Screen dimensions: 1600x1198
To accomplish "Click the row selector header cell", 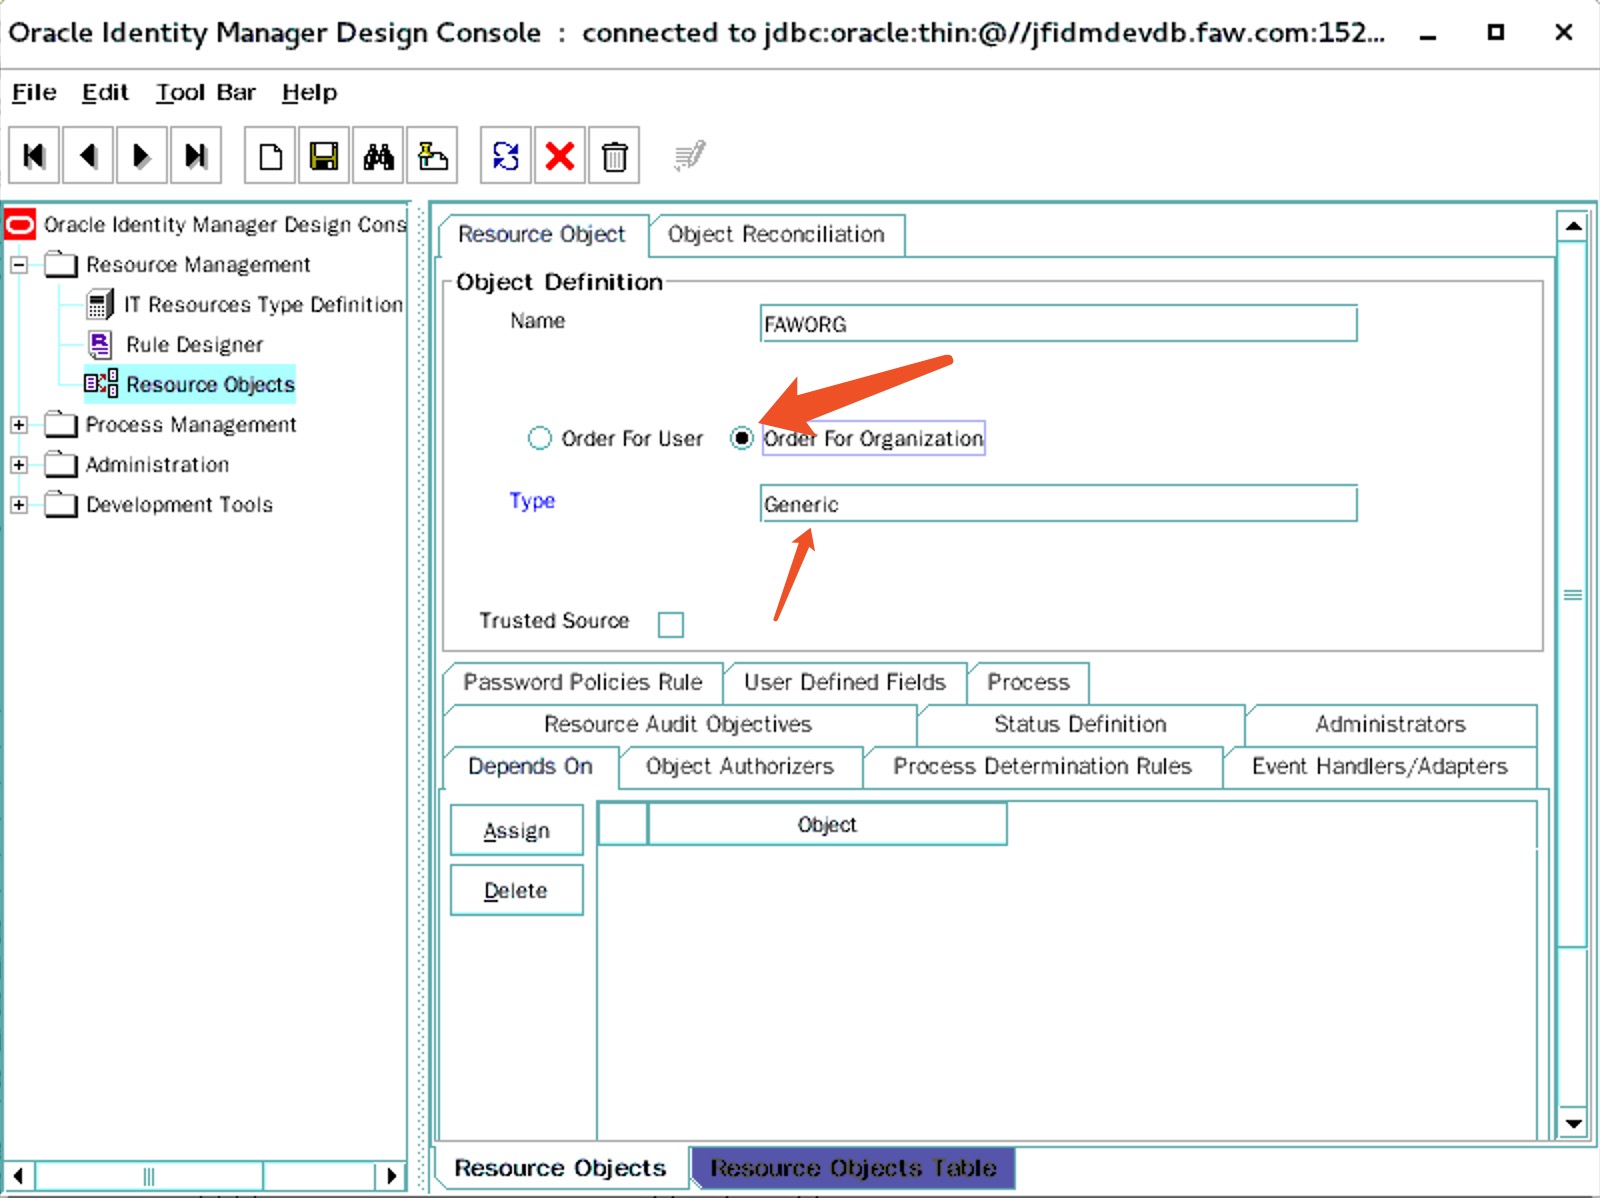I will pos(623,825).
